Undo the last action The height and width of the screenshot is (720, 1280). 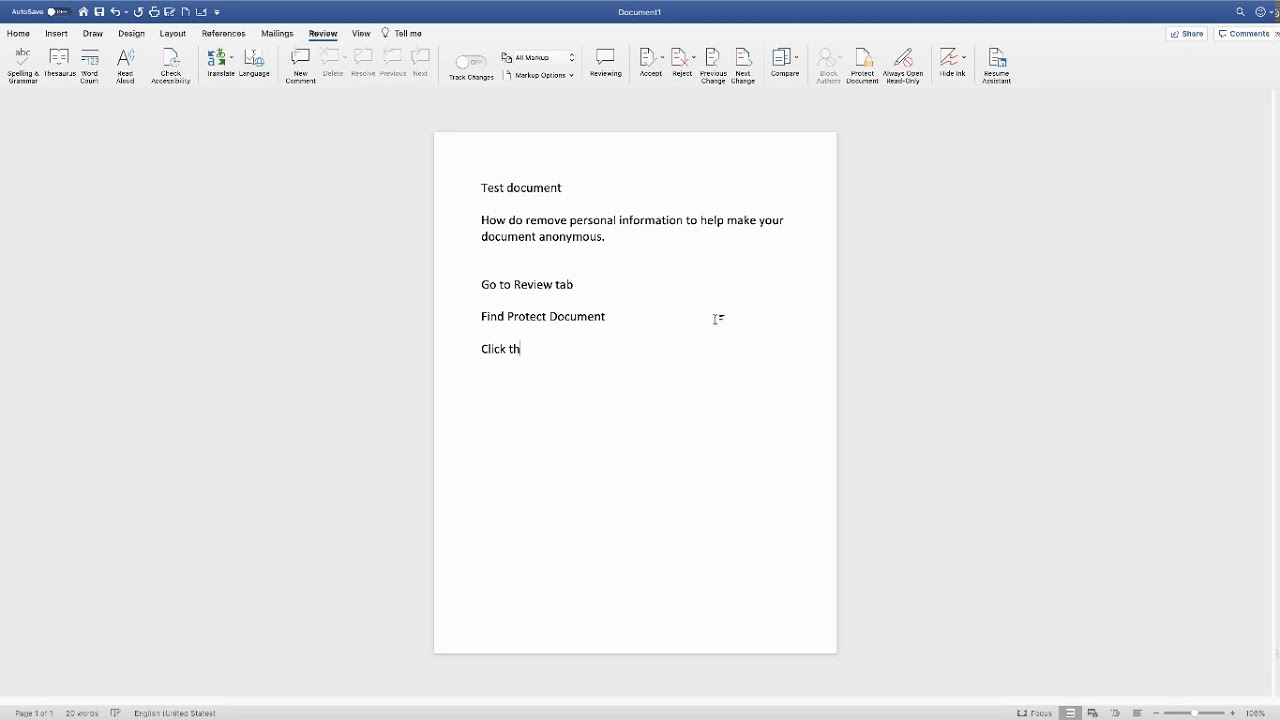pyautogui.click(x=115, y=12)
